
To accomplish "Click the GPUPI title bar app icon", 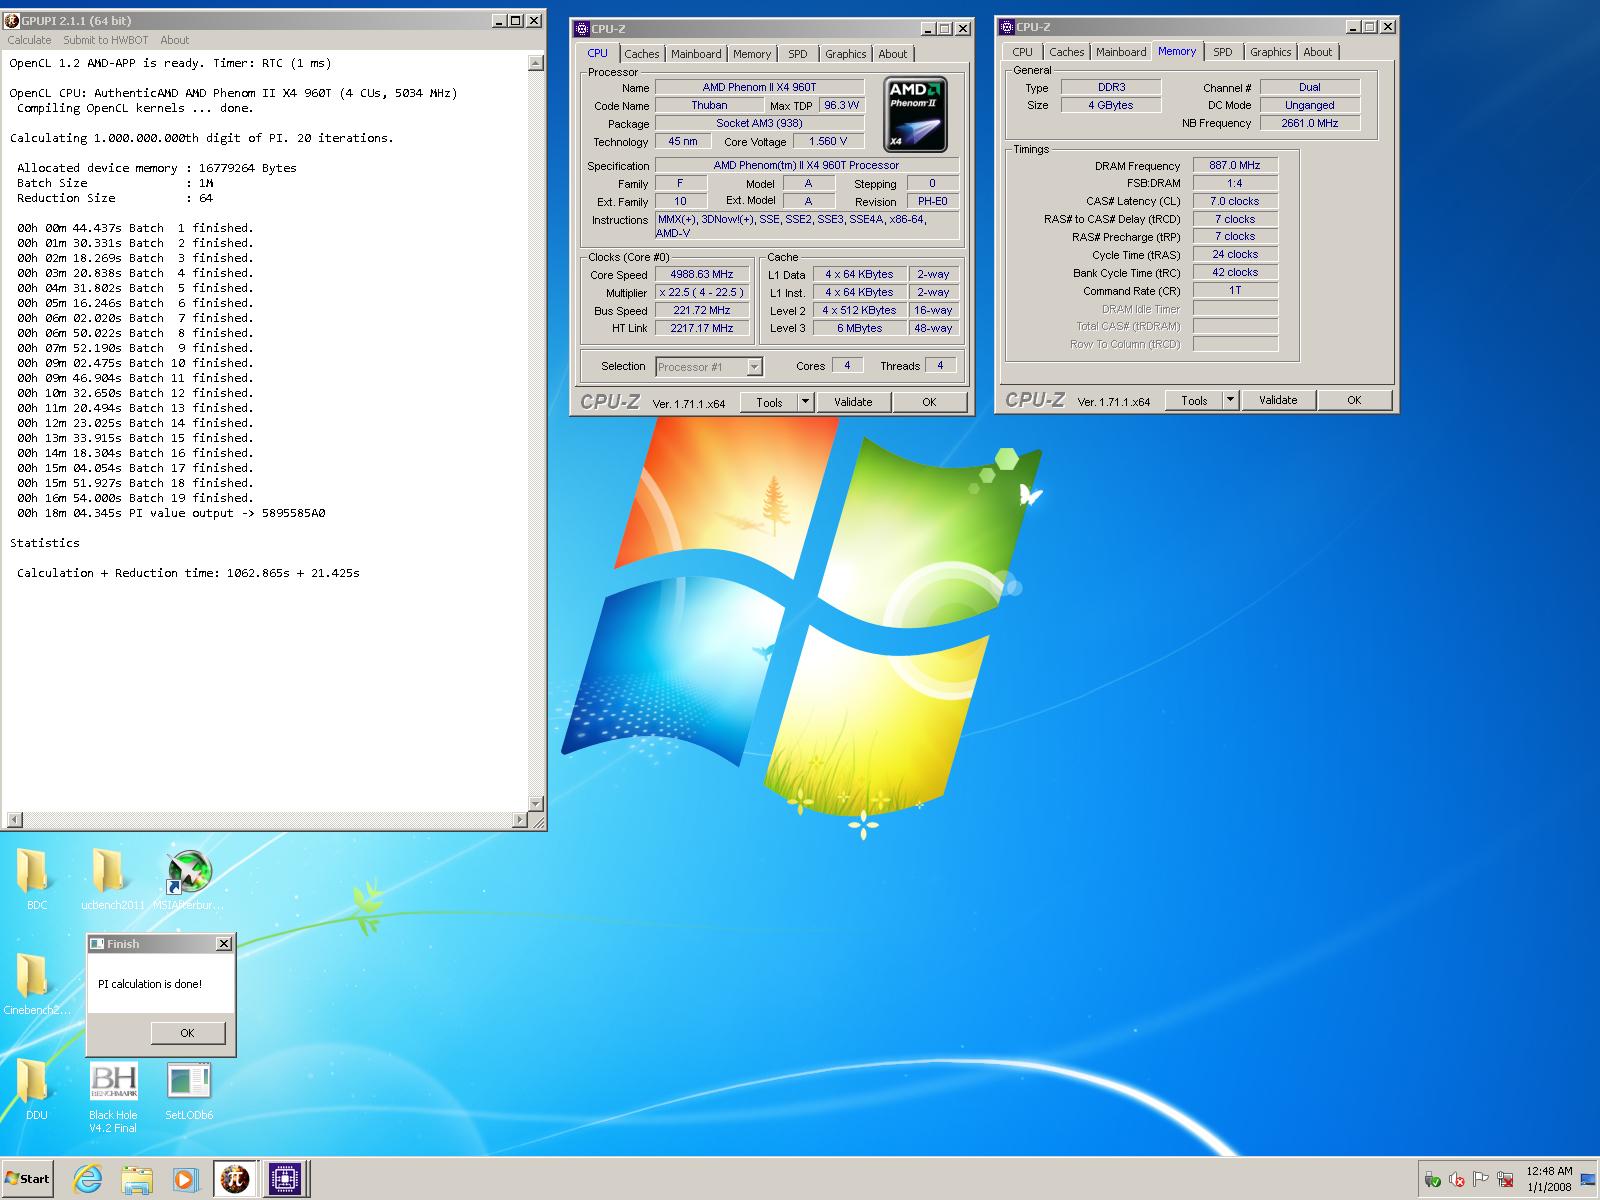I will point(13,20).
